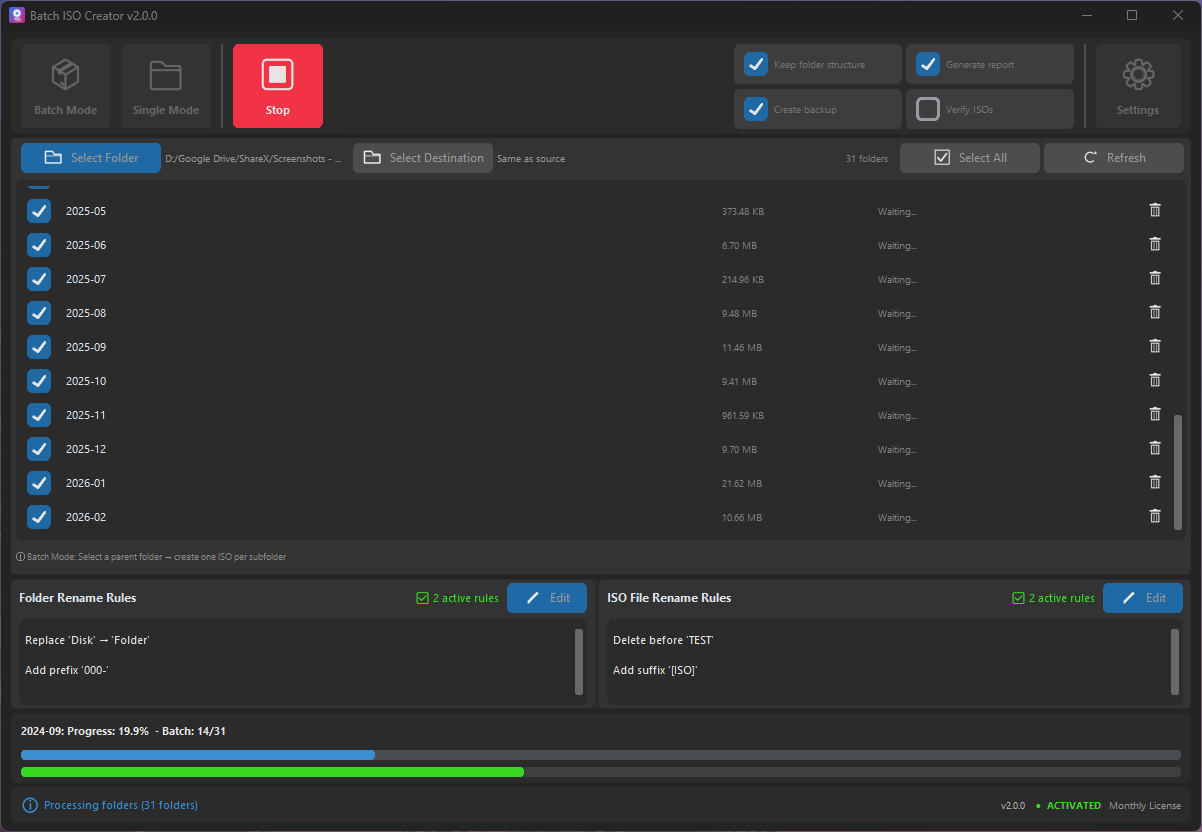Click the Batch ISO Creator app icon
This screenshot has width=1202, height=832.
(17, 15)
